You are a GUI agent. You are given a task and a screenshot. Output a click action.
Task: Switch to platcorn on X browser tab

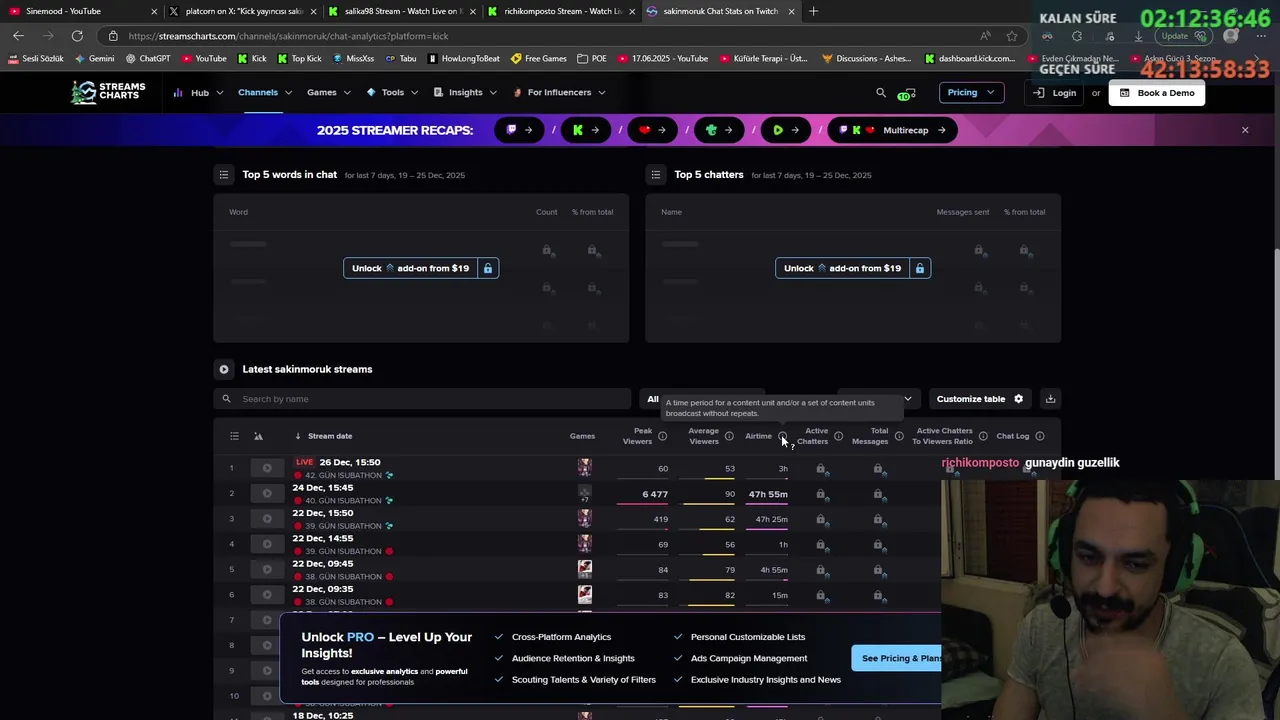click(243, 11)
